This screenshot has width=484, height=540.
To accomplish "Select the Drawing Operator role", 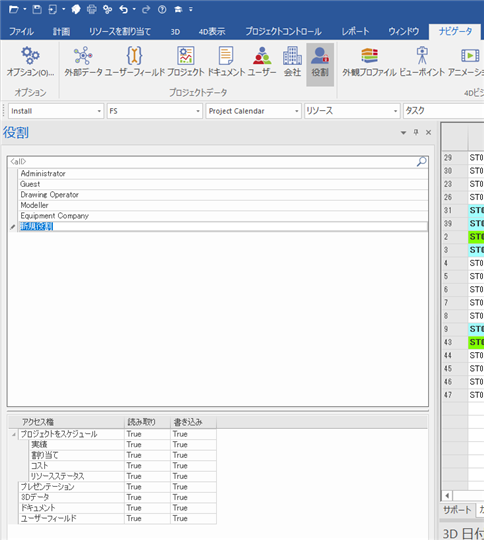I will pyautogui.click(x=223, y=195).
